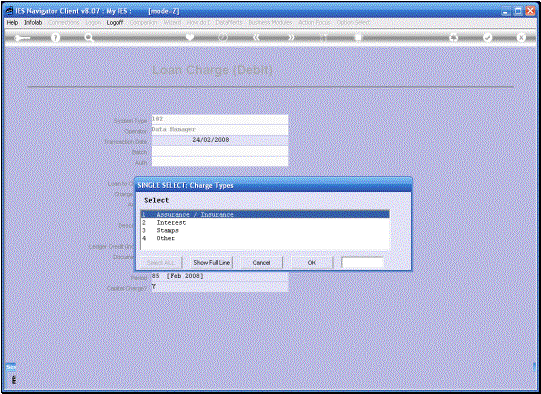Viewport: 541px width, 394px height.
Task: Click the magnifier search icon in toolbar
Action: click(89, 38)
